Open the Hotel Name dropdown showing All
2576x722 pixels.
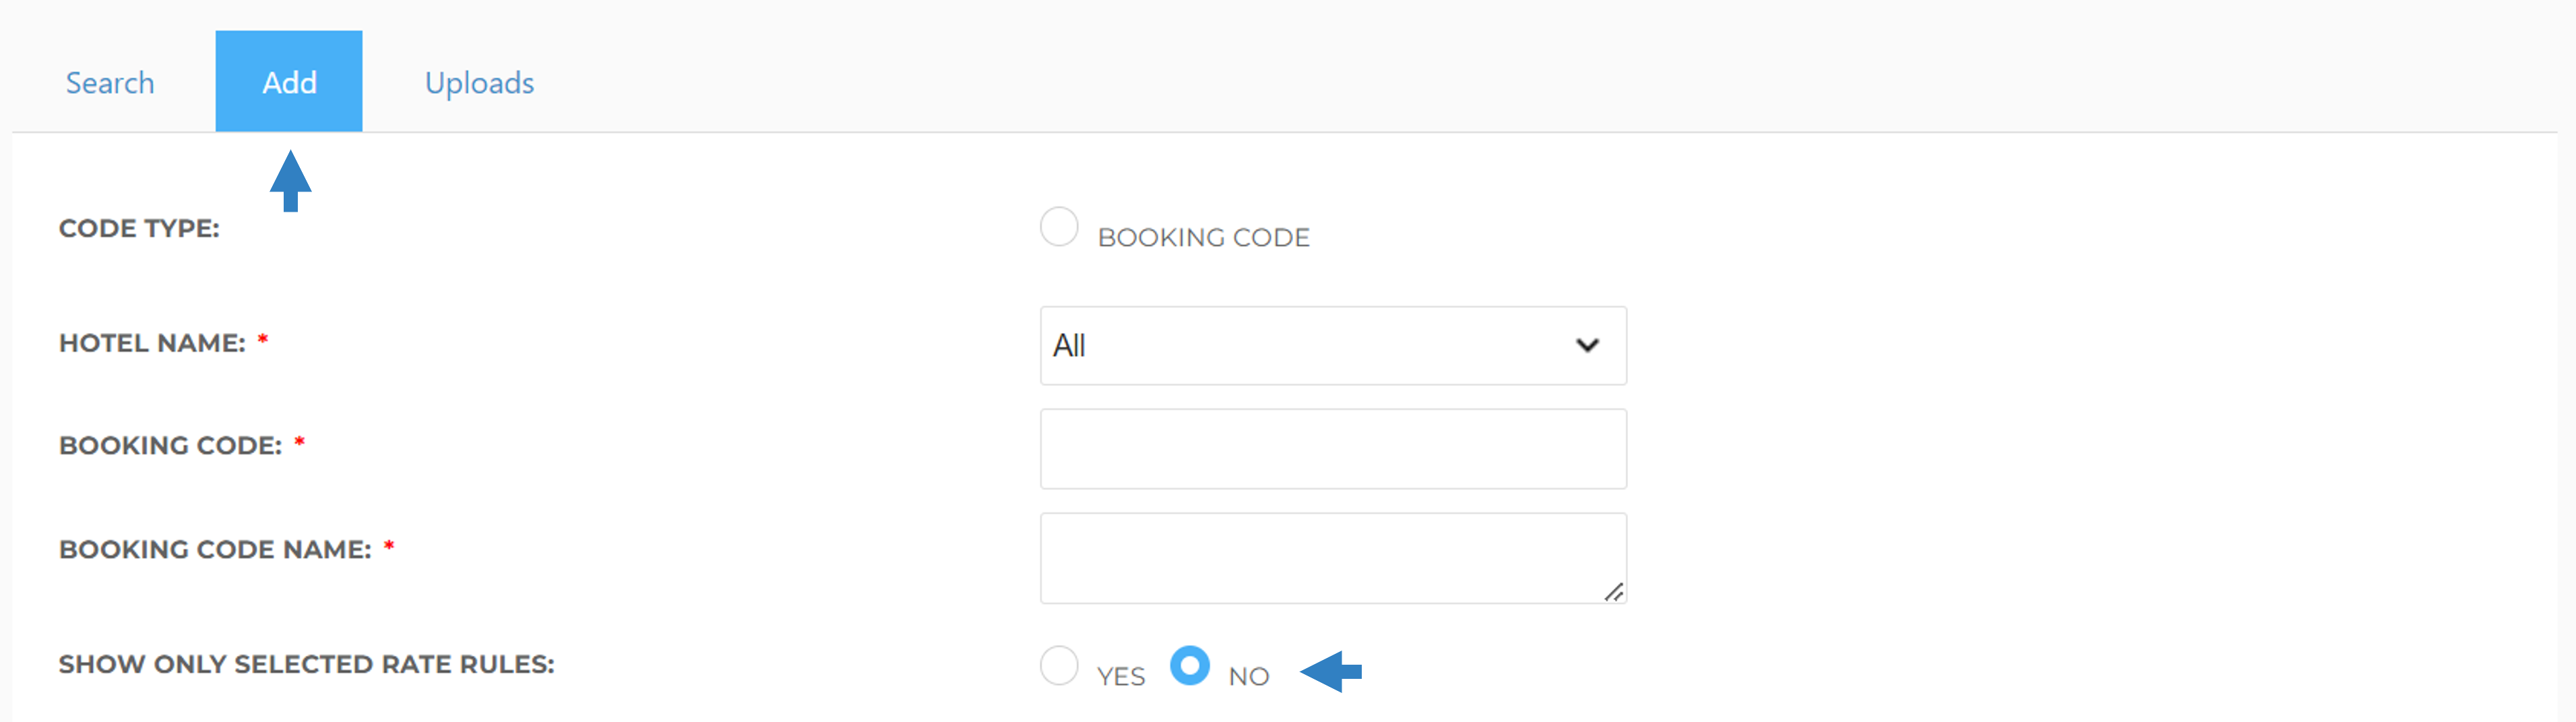click(1333, 346)
